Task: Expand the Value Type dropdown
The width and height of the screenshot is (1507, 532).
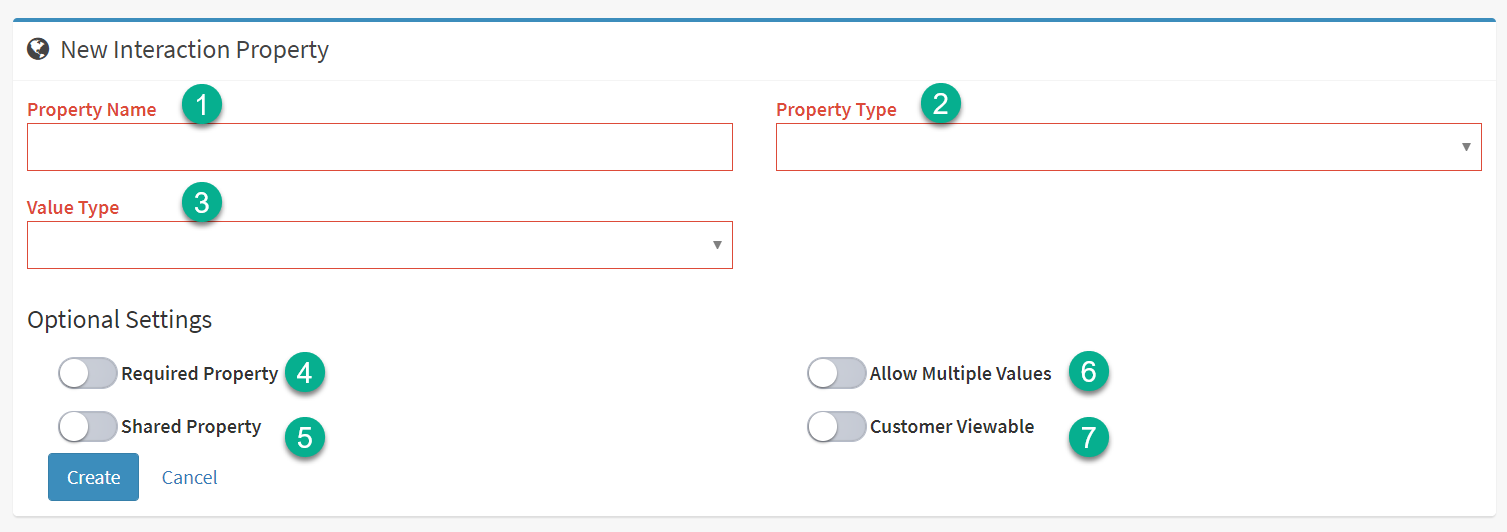Action: click(x=380, y=245)
